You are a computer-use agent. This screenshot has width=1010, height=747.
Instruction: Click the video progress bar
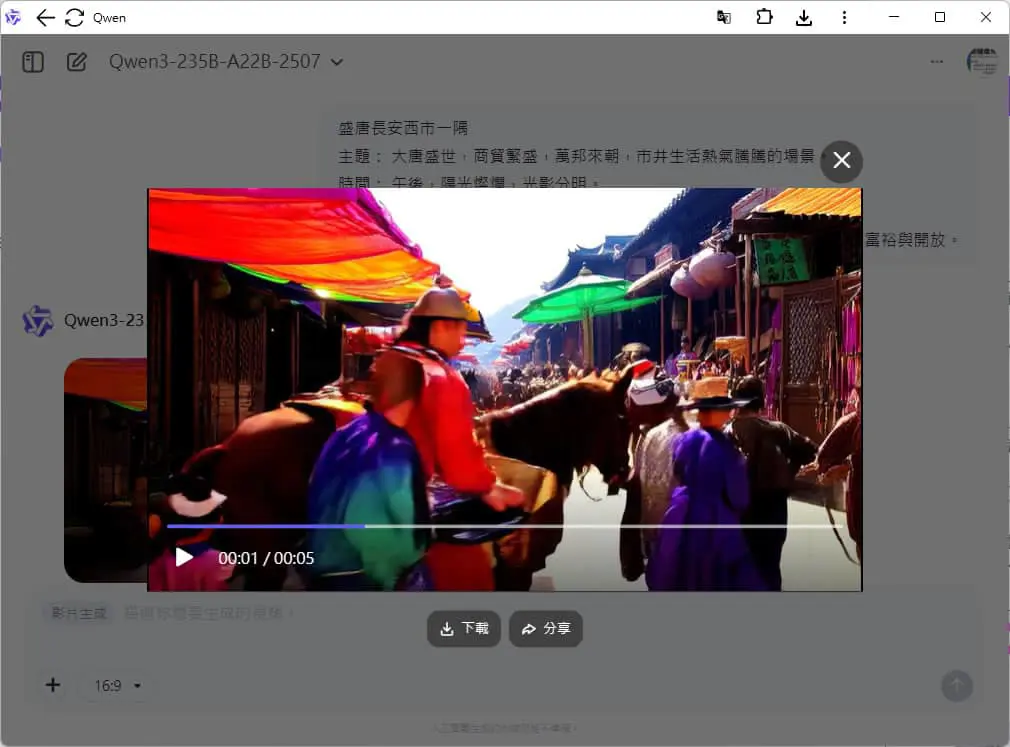(x=504, y=526)
